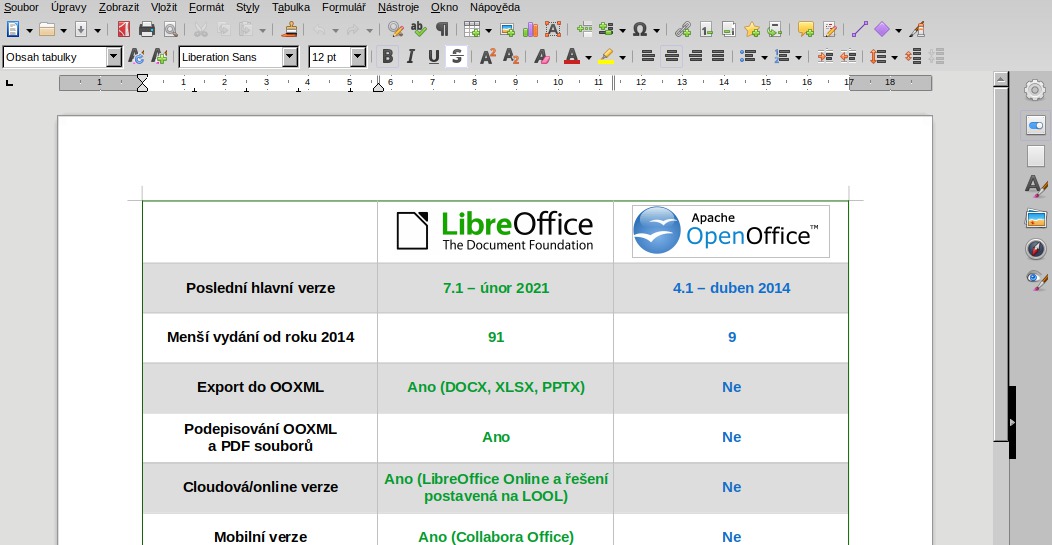The image size is (1052, 545).
Task: Click the Save document icon
Action: coord(81,30)
